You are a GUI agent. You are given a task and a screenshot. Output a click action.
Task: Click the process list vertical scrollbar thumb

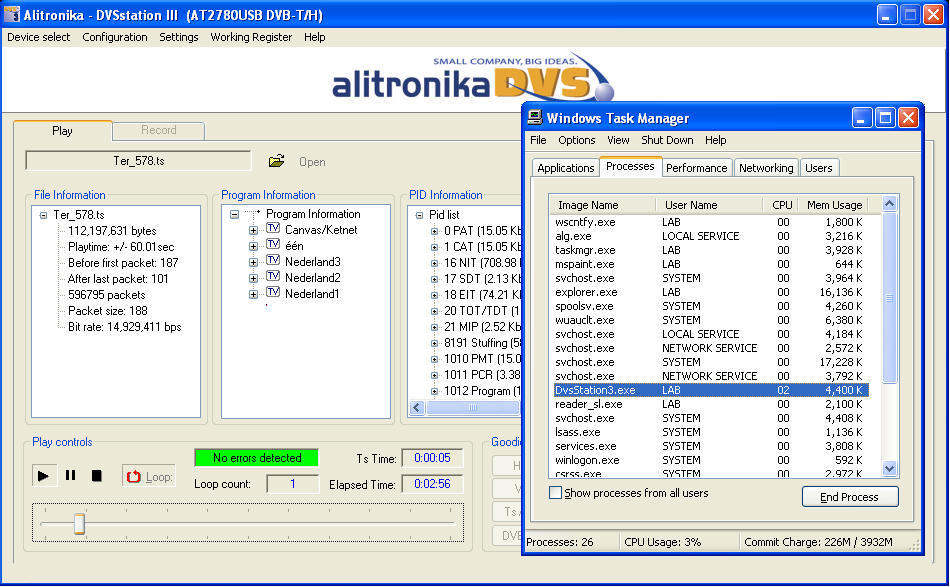[x=889, y=297]
